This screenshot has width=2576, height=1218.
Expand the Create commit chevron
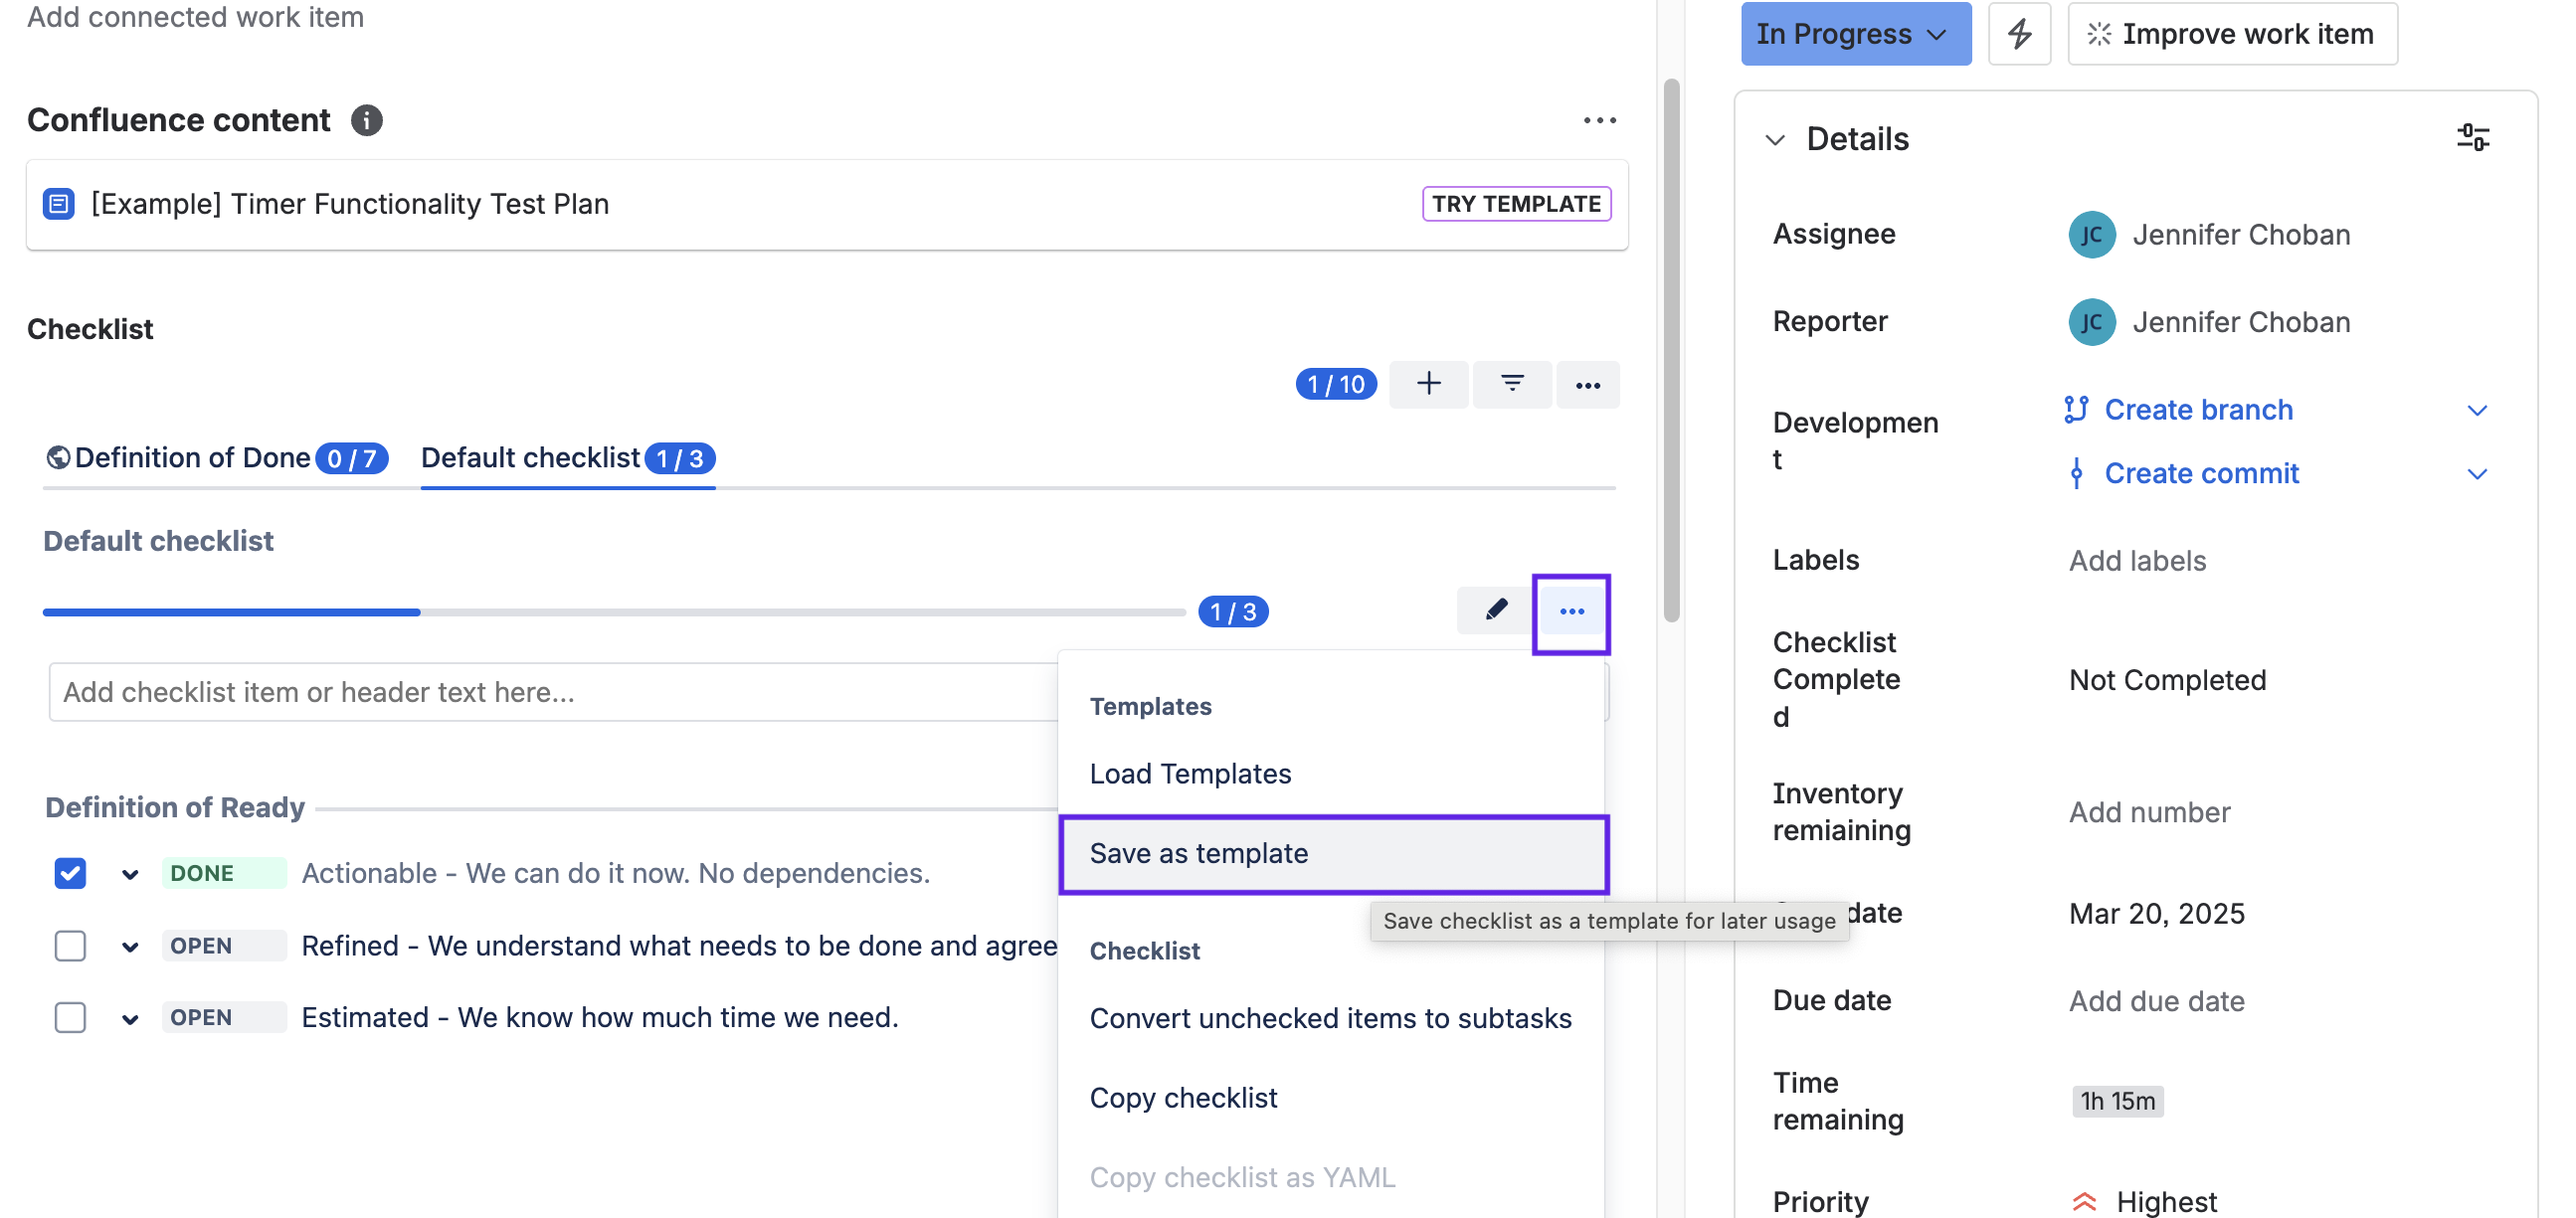click(x=2476, y=474)
